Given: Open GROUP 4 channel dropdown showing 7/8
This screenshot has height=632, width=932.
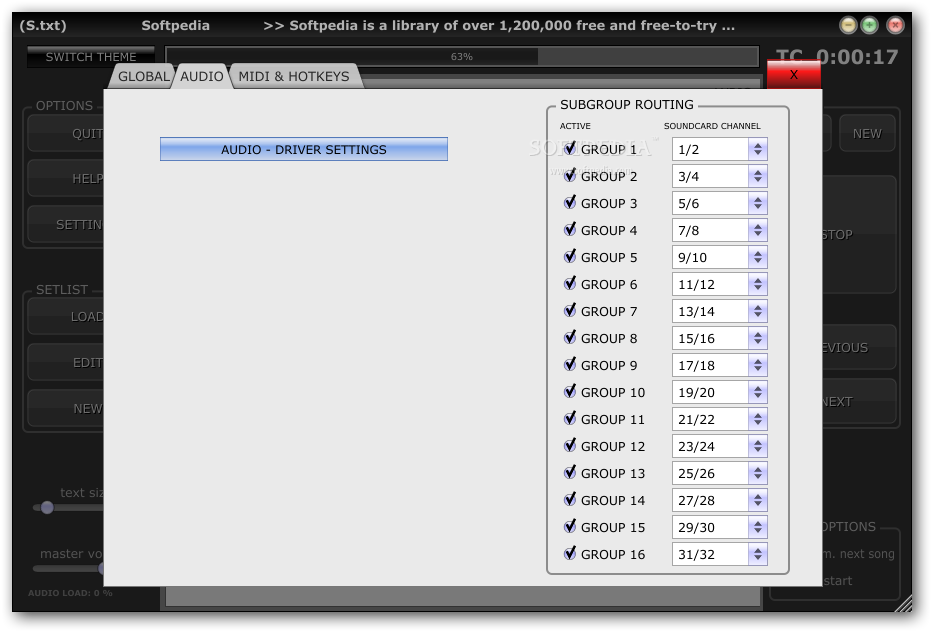Looking at the screenshot, I should point(719,230).
